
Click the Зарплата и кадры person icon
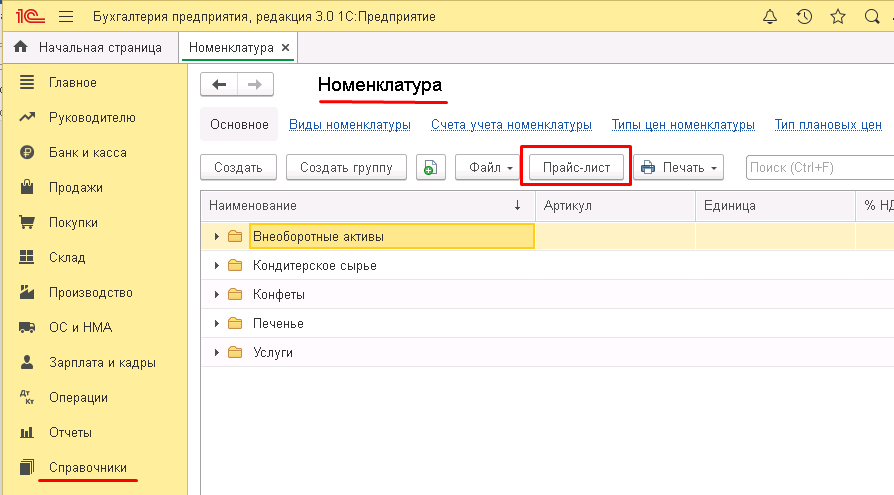(x=27, y=362)
